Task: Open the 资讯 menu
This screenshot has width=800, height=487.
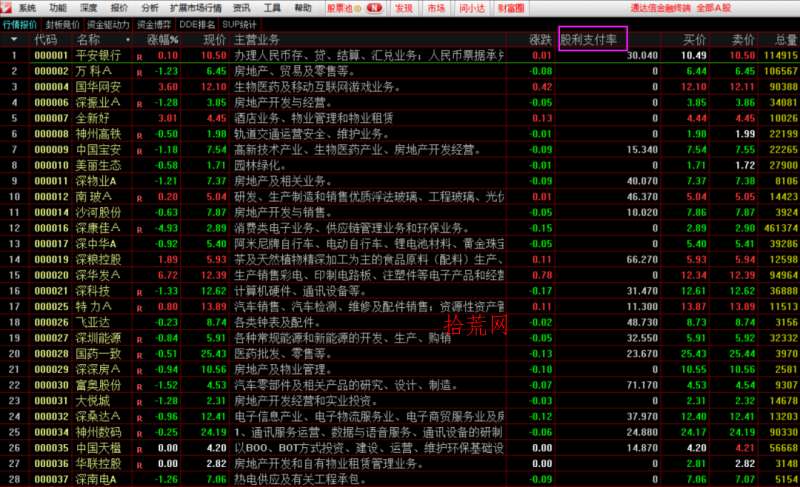Action: [242, 8]
